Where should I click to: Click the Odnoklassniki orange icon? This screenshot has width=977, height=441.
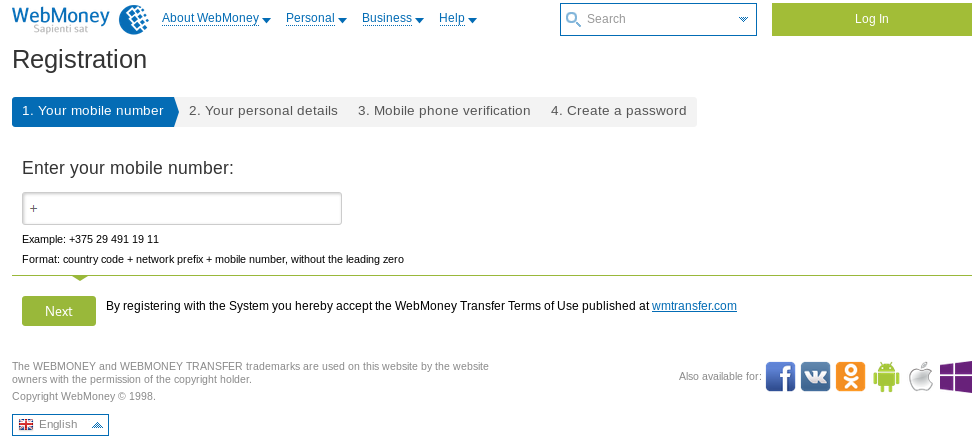coord(850,376)
